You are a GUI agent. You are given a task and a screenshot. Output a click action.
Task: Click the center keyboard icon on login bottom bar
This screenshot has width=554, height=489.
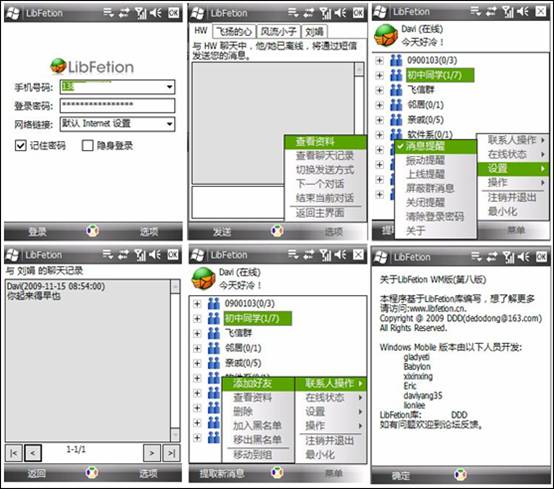[93, 231]
